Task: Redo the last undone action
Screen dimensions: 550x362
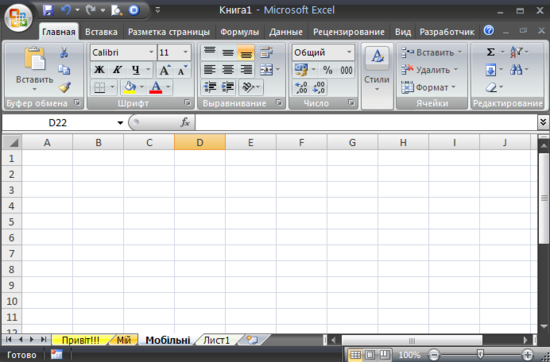Action: (x=90, y=10)
